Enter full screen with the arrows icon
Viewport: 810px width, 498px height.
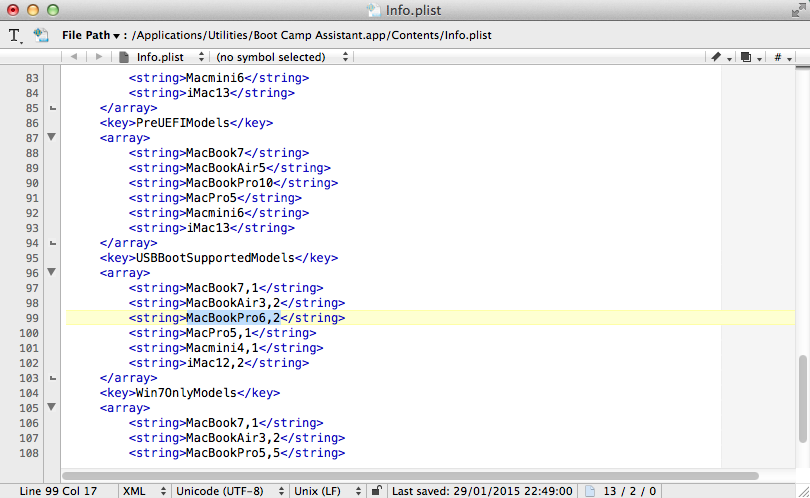coord(799,10)
